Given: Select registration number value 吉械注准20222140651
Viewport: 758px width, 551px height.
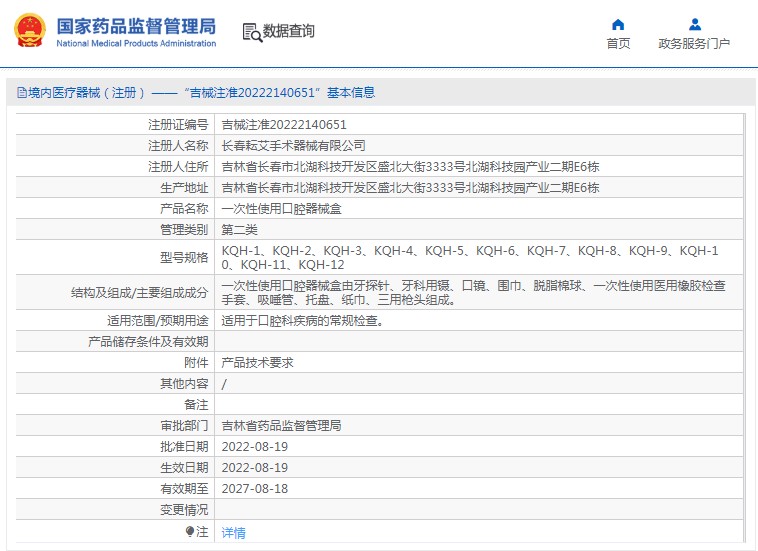Looking at the screenshot, I should [284, 125].
